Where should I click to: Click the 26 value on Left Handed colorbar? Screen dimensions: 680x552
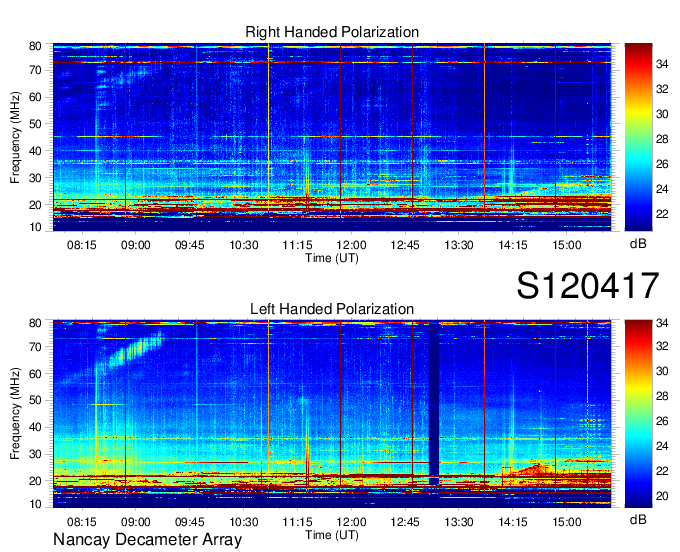(x=662, y=421)
